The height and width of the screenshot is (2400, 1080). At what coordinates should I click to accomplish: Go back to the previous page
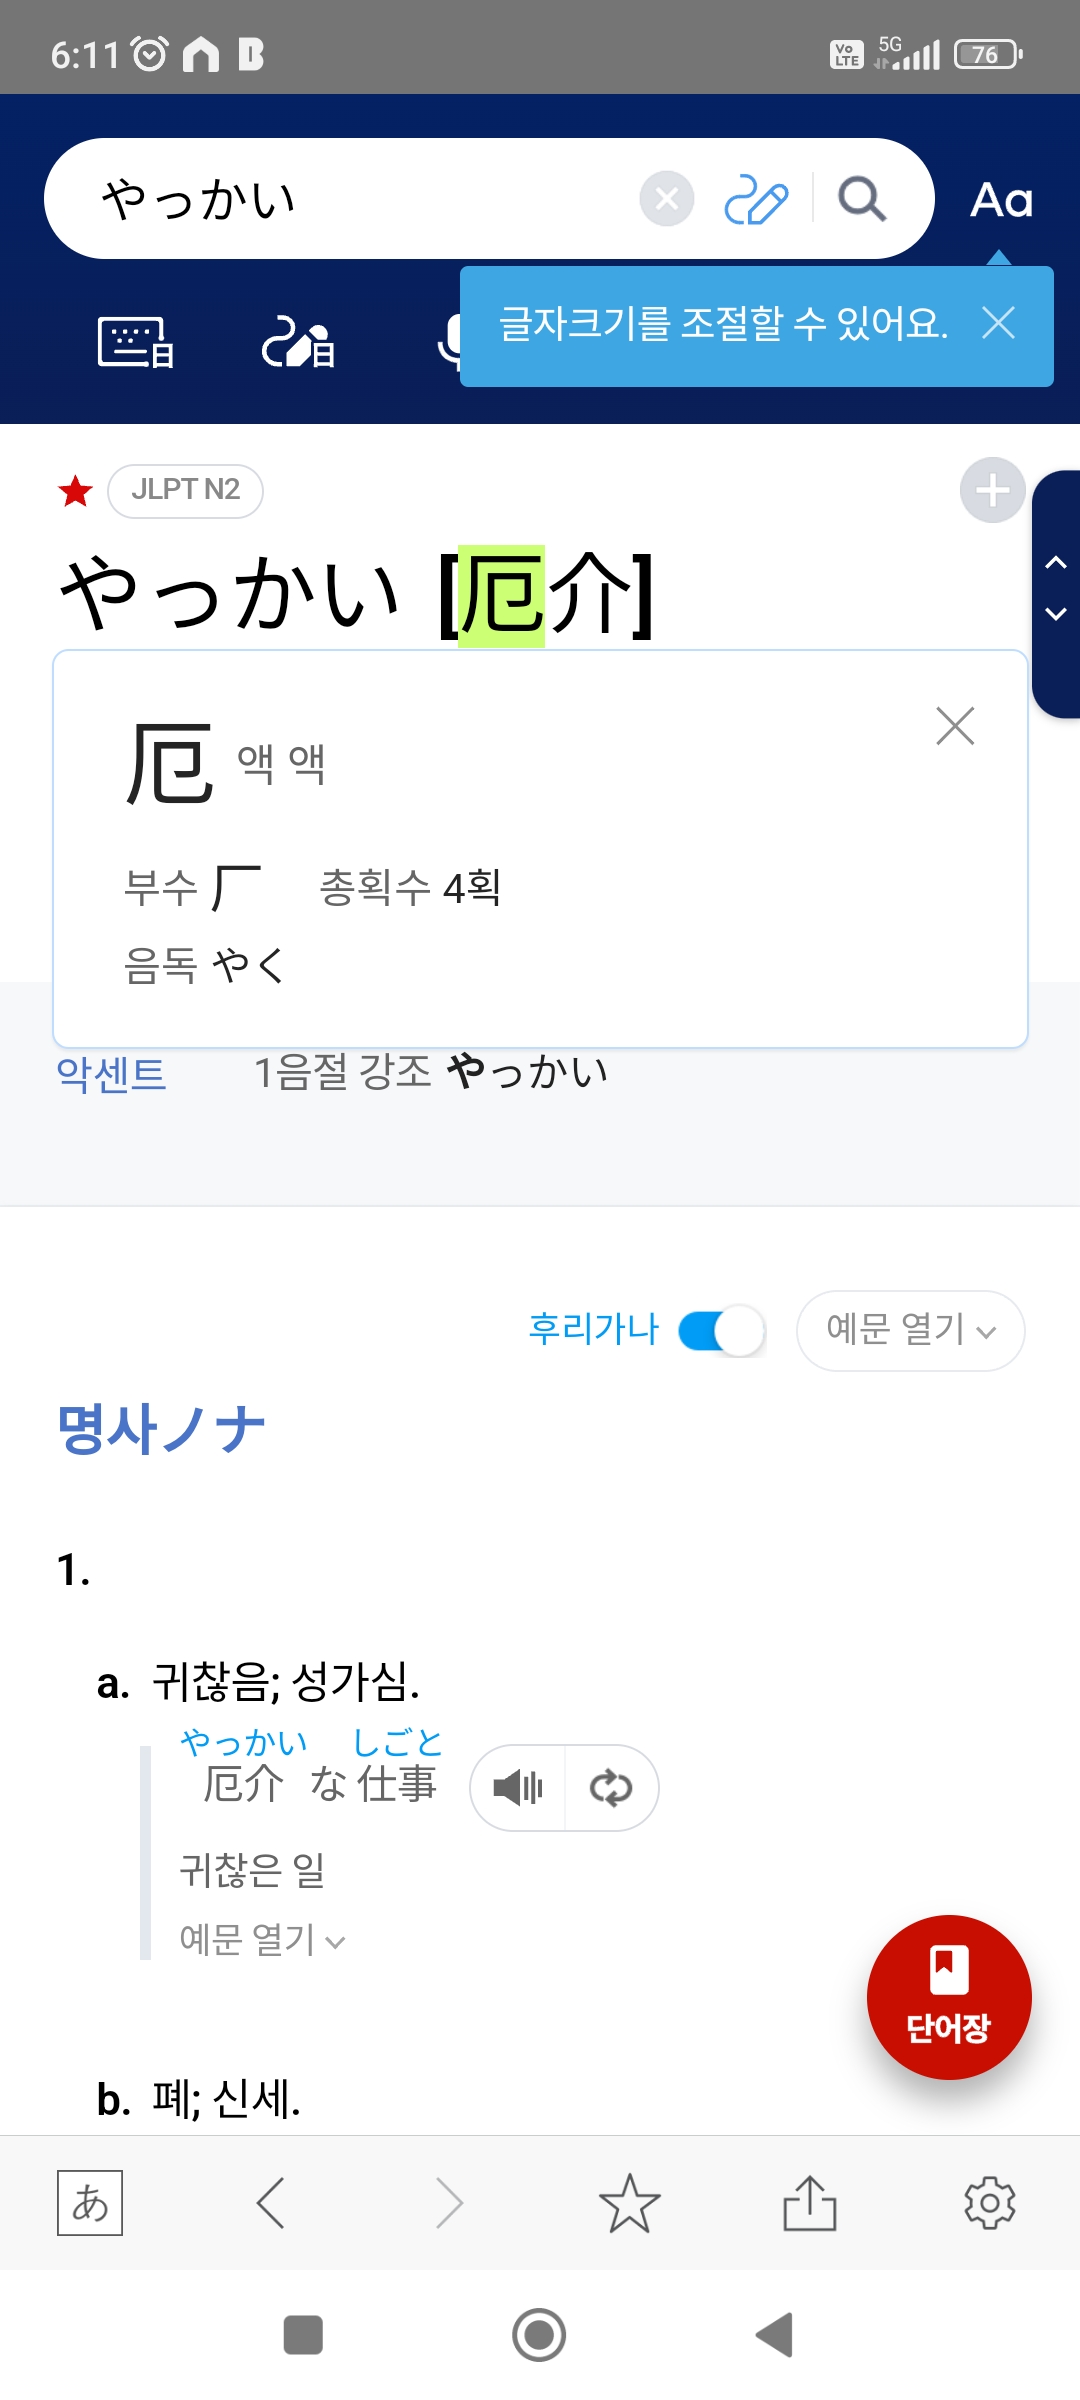tap(271, 2203)
